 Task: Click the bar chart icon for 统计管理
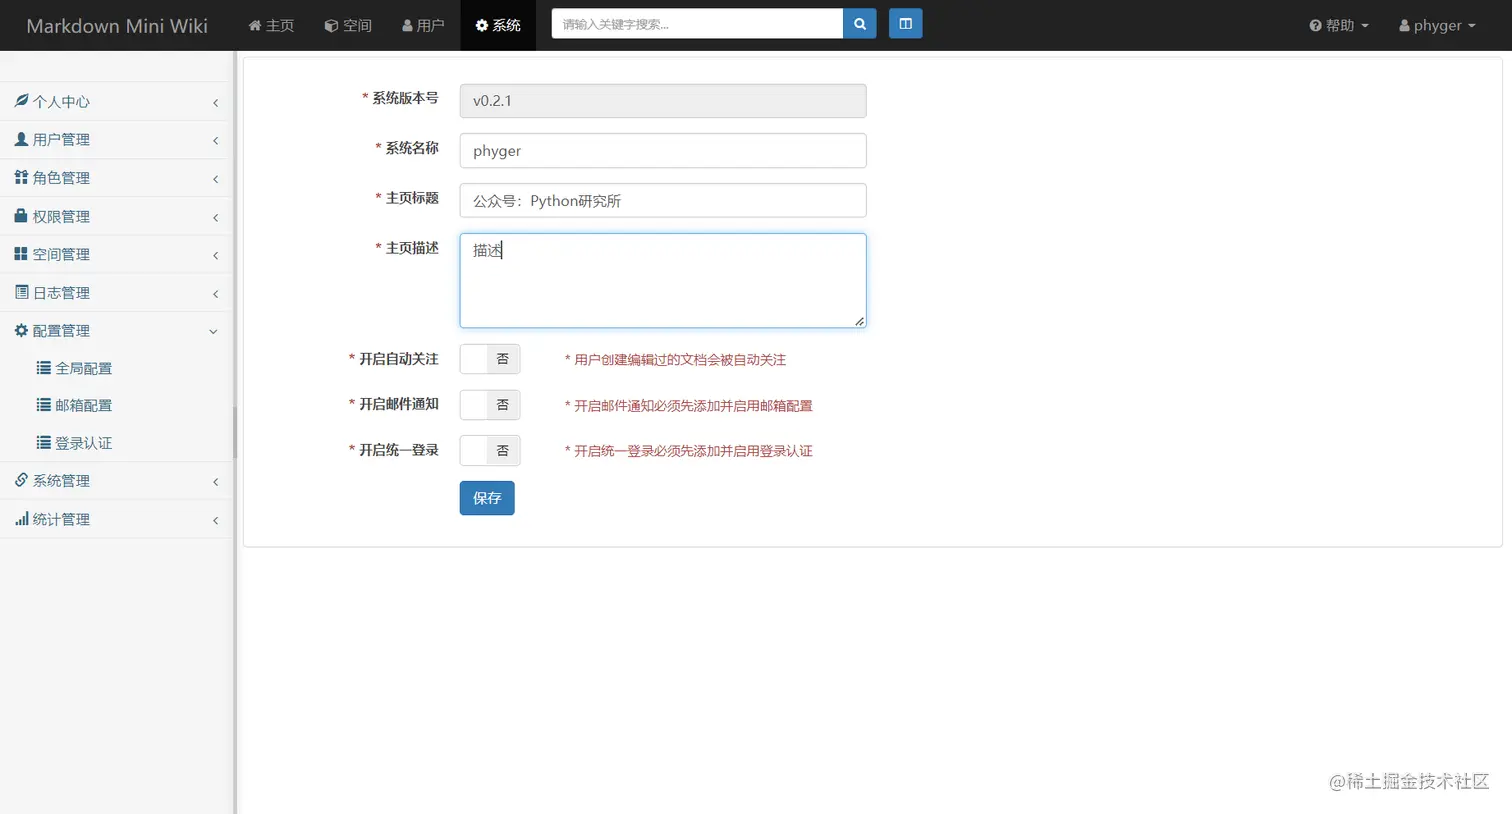(21, 519)
